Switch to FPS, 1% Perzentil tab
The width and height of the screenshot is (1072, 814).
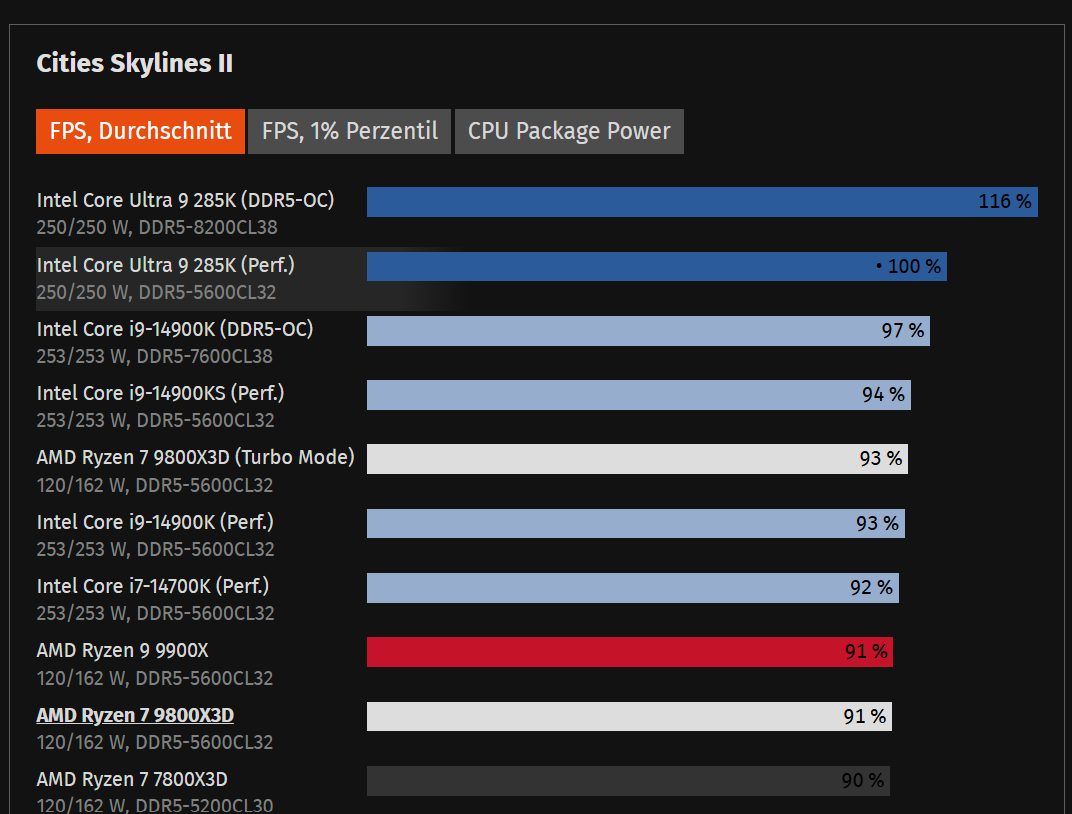[349, 131]
